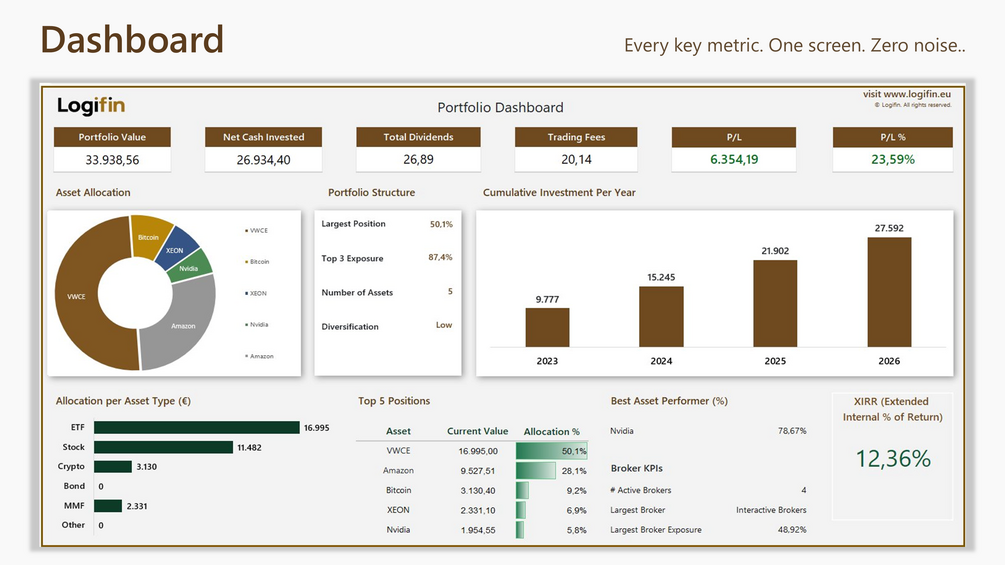Click the Logifin logo
1005x565 pixels.
click(91, 106)
